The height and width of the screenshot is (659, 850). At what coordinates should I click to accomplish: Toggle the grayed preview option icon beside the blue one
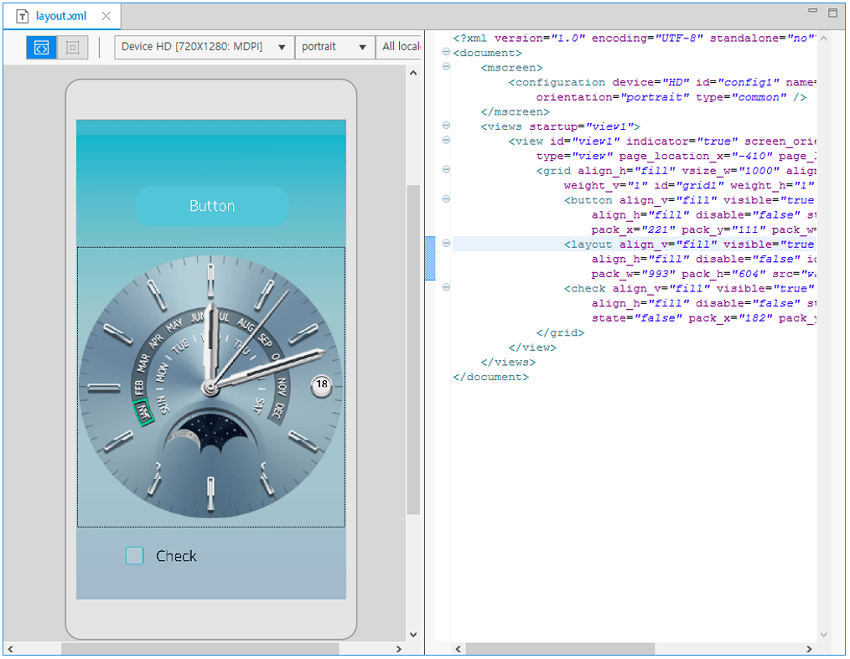[71, 47]
